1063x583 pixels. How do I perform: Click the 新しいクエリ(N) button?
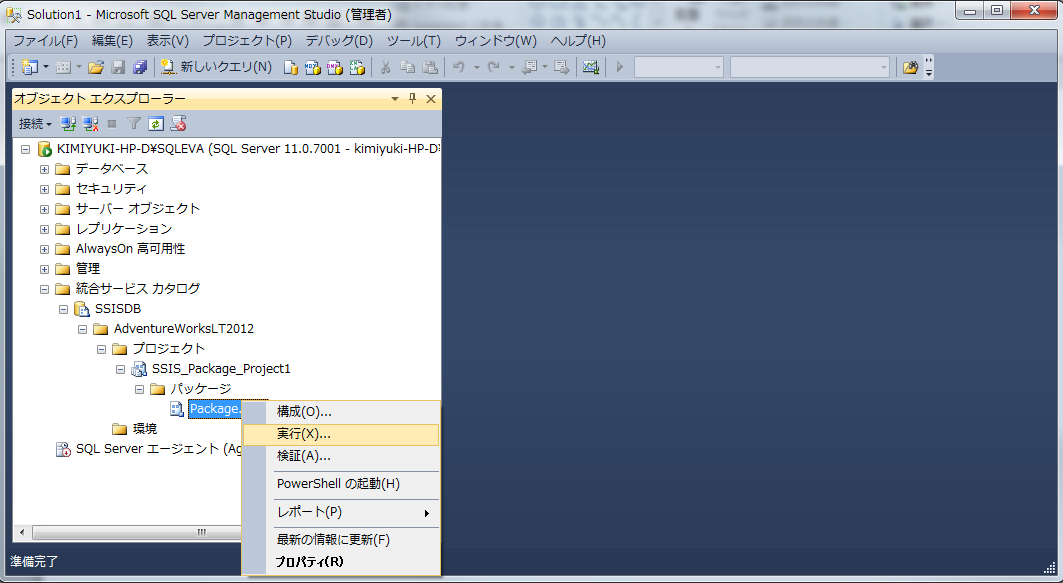coord(216,67)
